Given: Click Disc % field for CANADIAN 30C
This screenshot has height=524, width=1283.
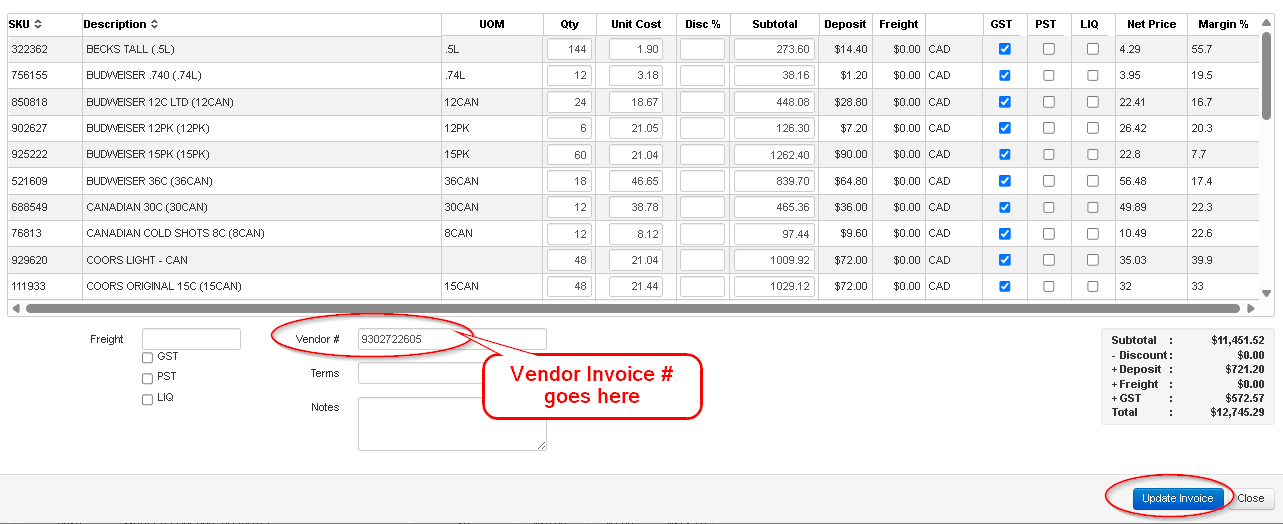Looking at the screenshot, I should (703, 207).
